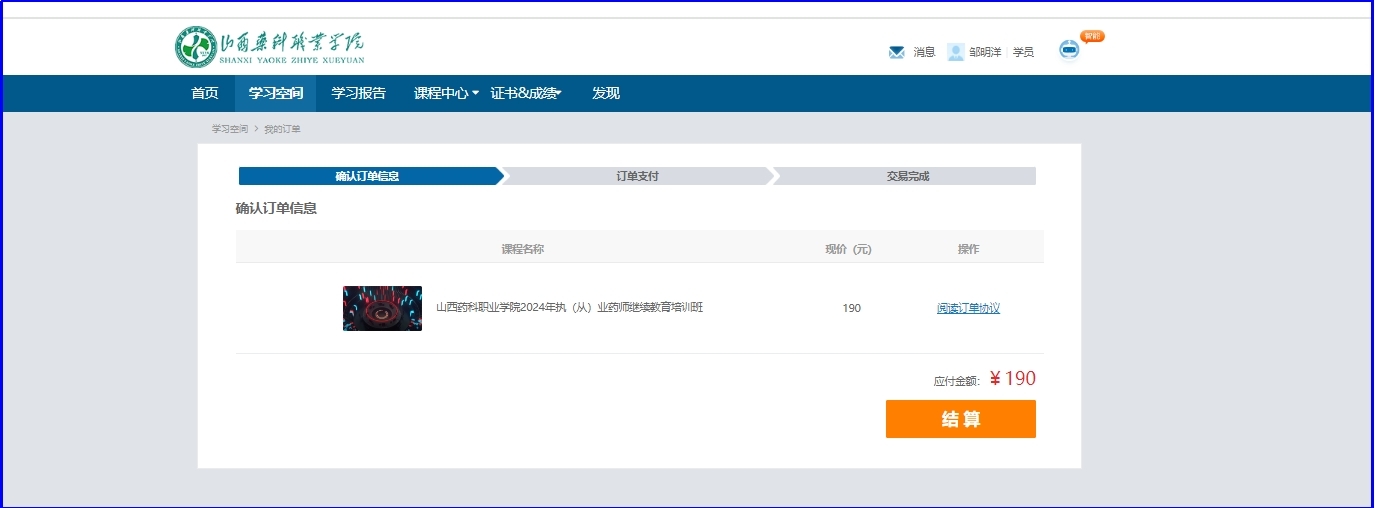Click the envelope message icon
The width and height of the screenshot is (1375, 508).
point(896,52)
